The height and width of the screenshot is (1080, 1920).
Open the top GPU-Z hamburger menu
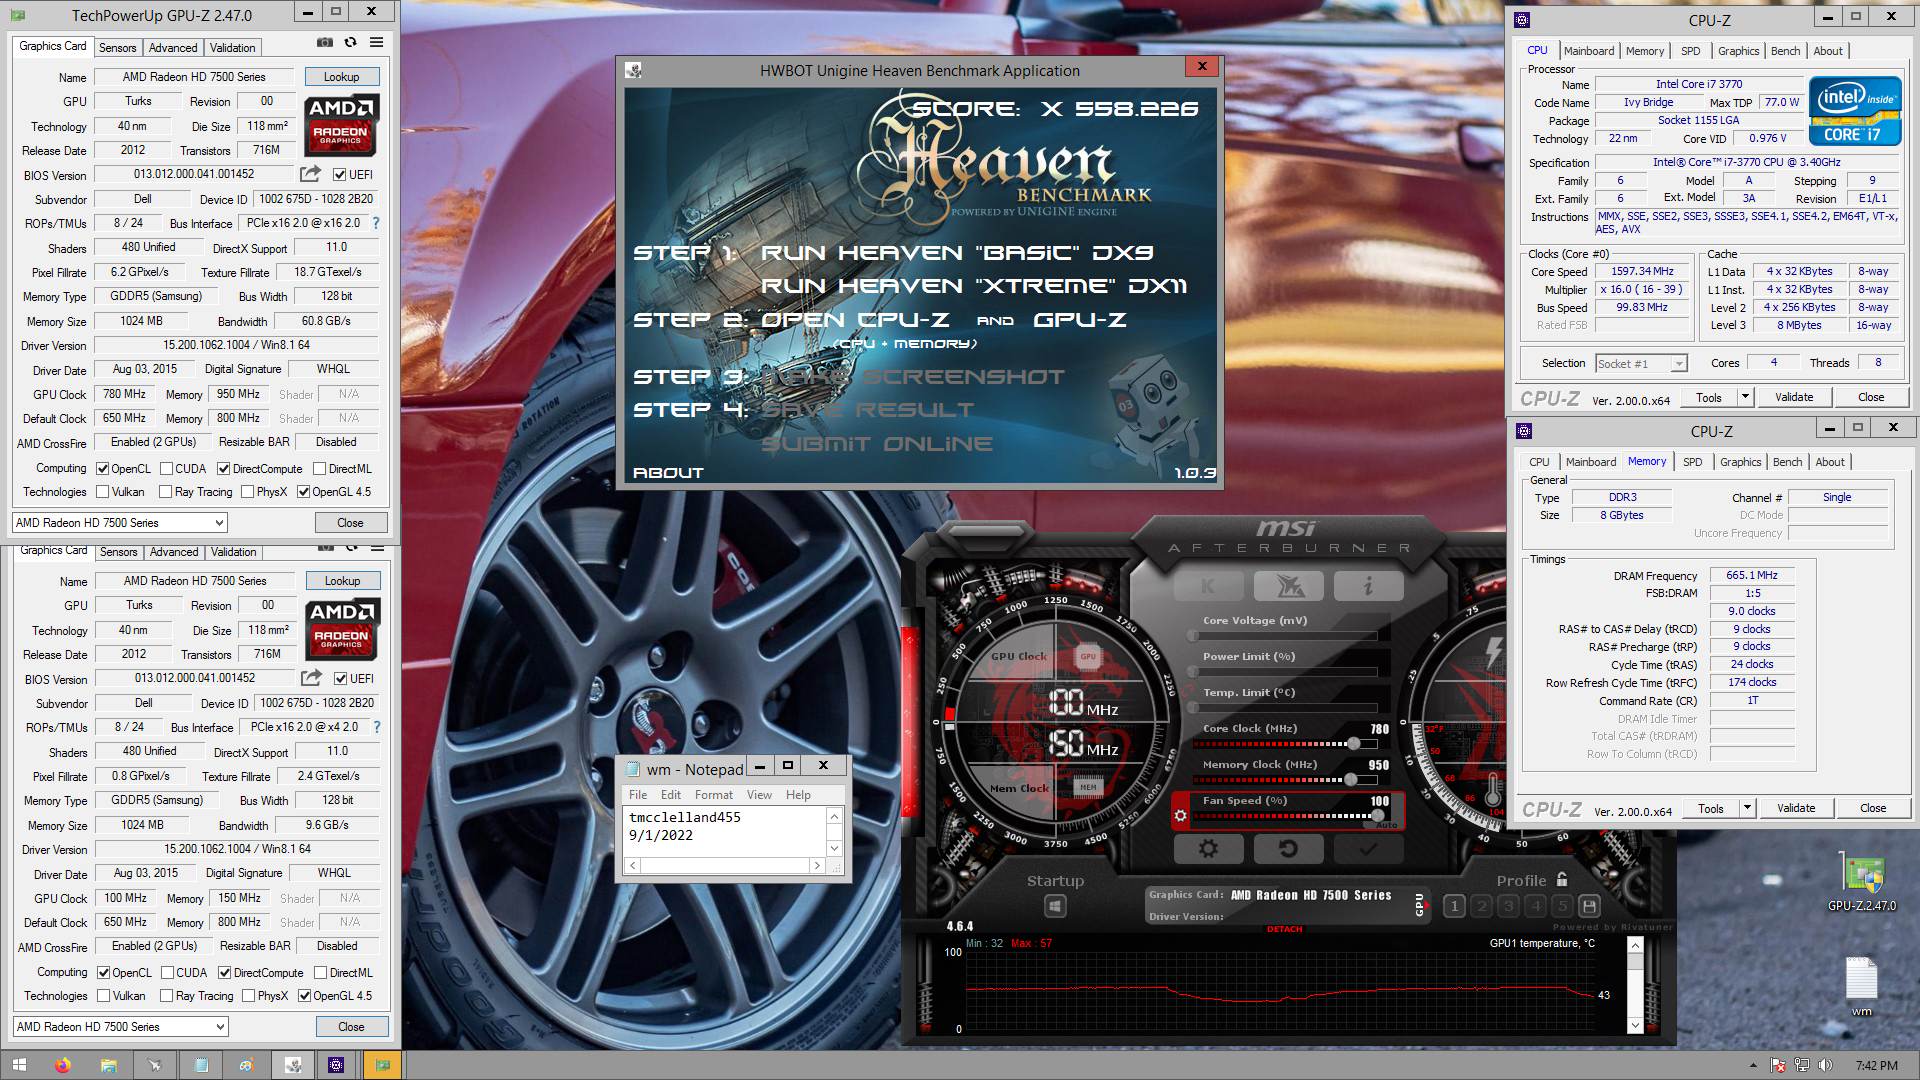coord(376,43)
